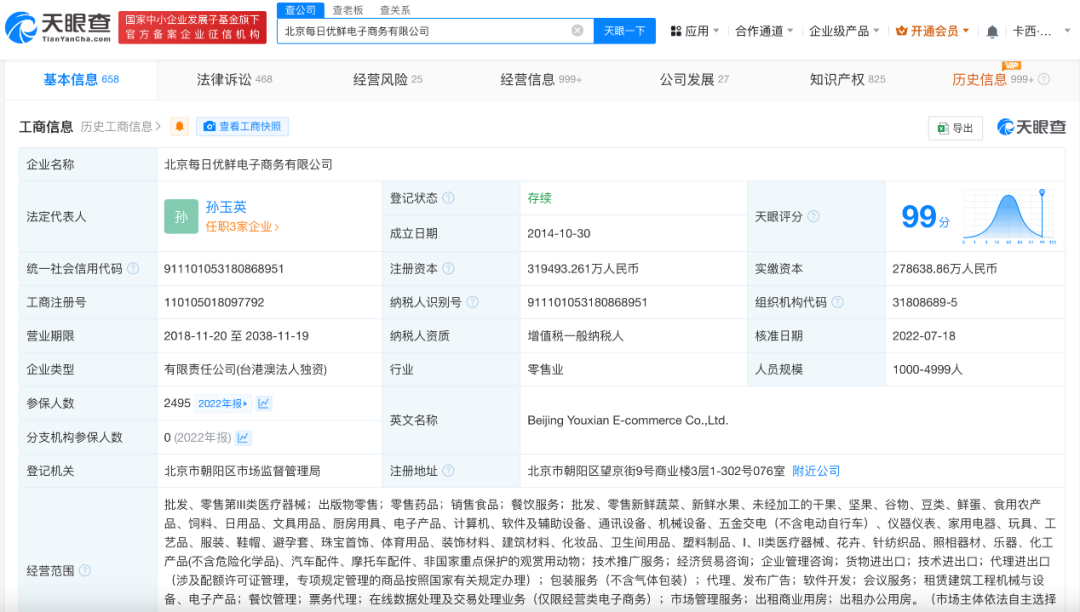Click the 1000-4999人 staff size value
Image resolution: width=1080 pixels, height=612 pixels.
click(x=927, y=370)
